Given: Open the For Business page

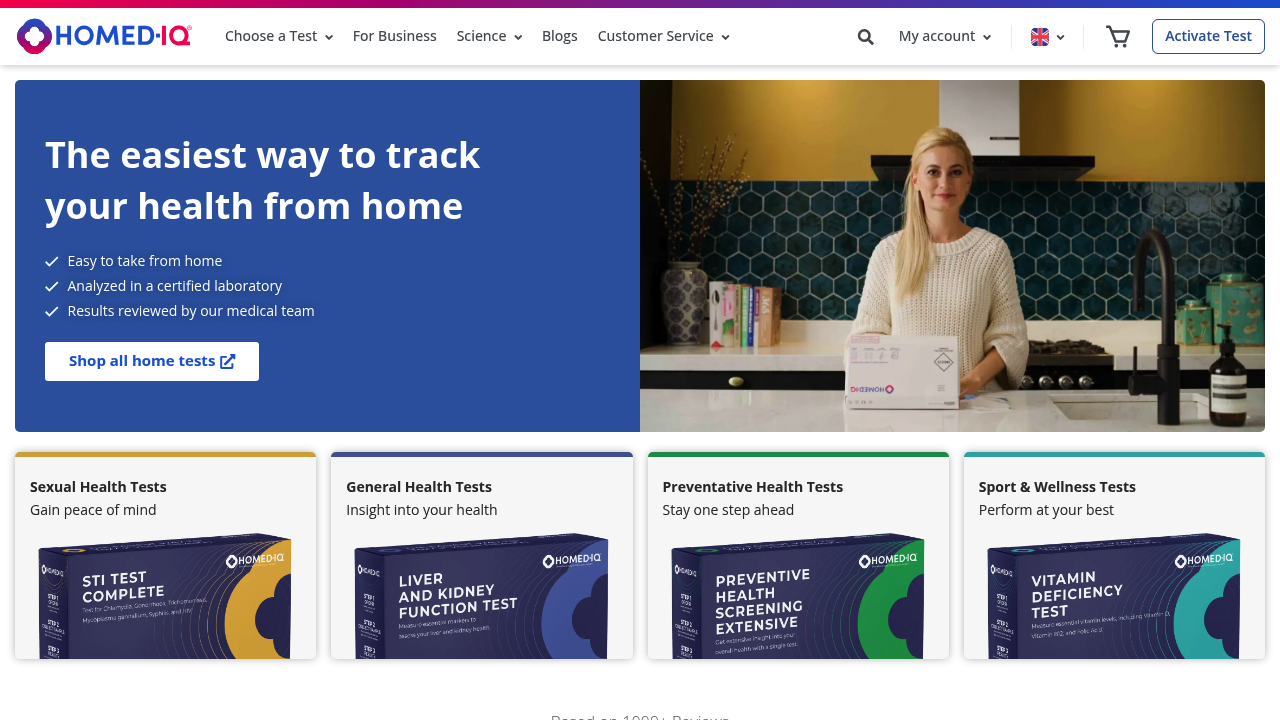Looking at the screenshot, I should pyautogui.click(x=394, y=36).
